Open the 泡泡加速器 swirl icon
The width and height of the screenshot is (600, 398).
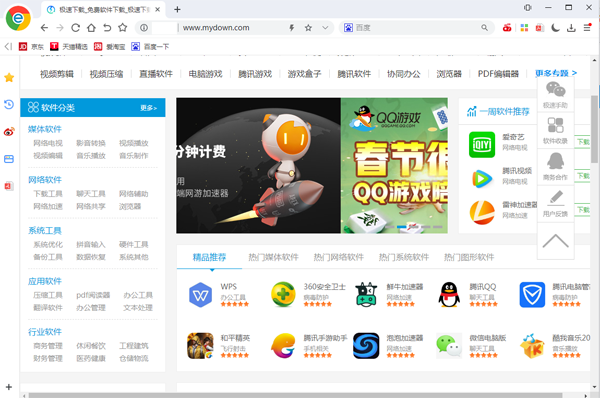tap(366, 346)
